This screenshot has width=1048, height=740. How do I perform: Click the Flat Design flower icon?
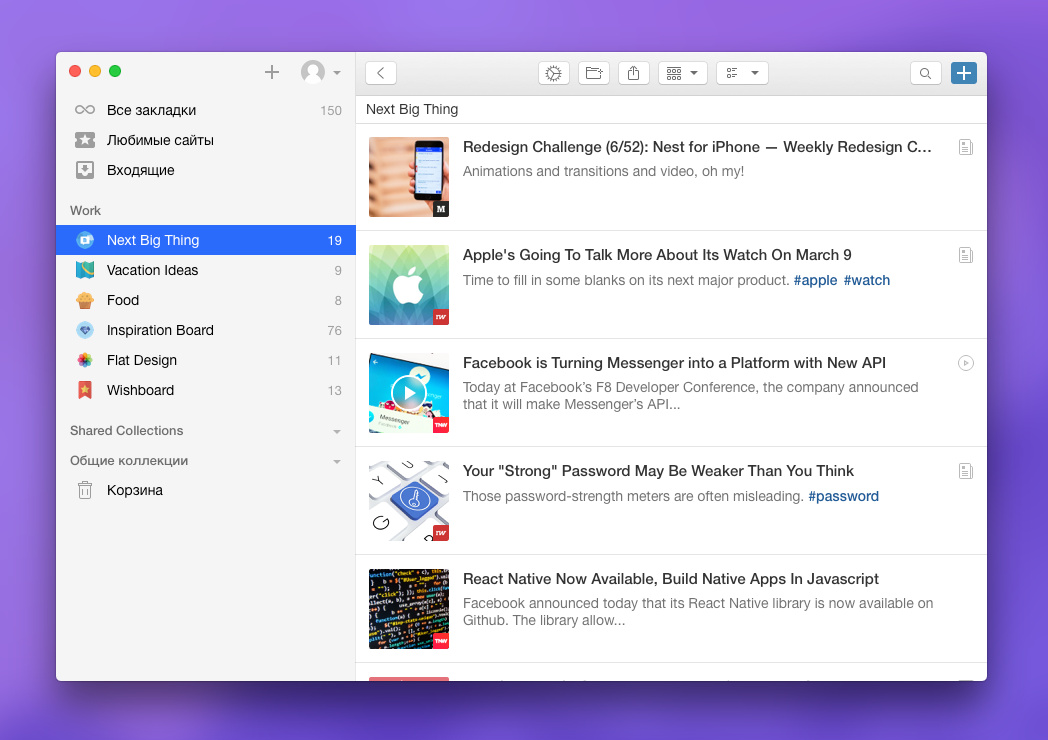[85, 360]
